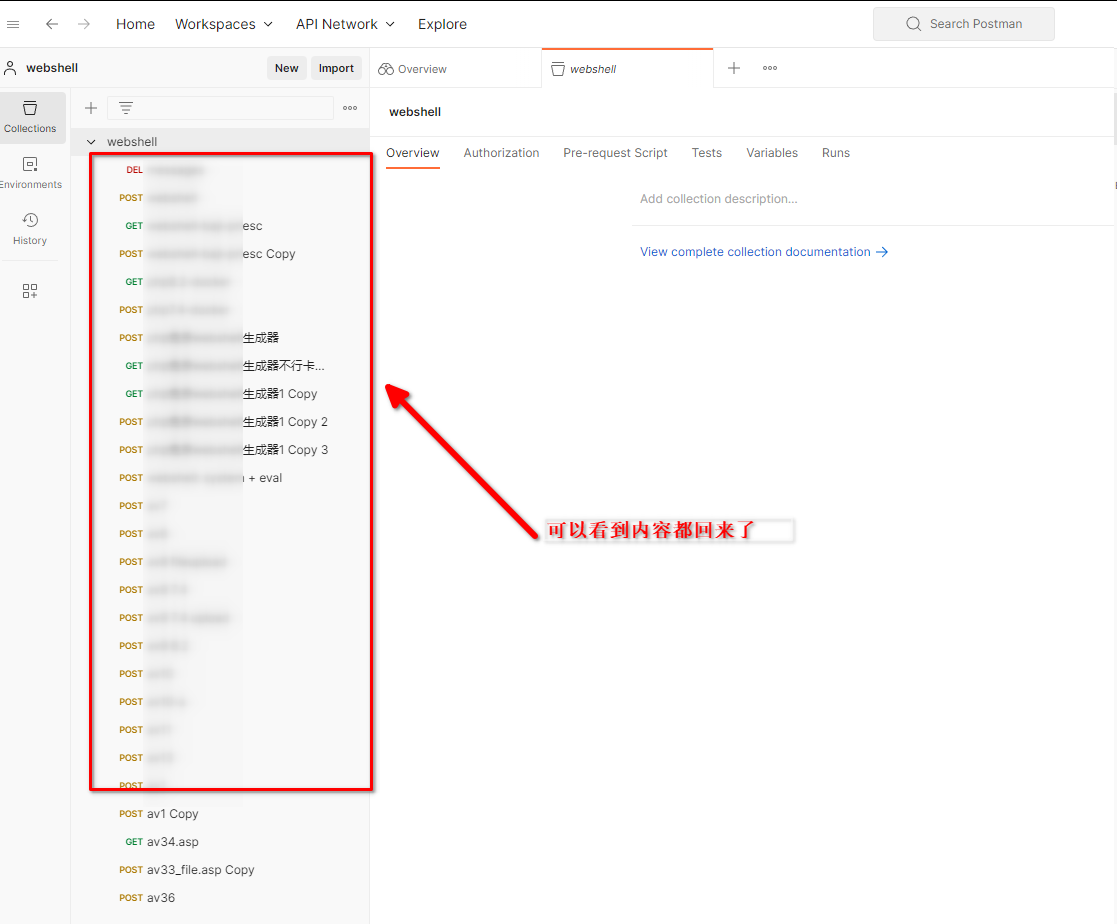Open a new tab with plus icon

tap(734, 68)
